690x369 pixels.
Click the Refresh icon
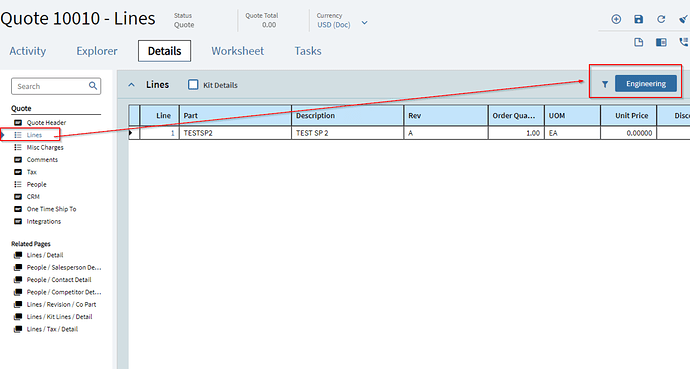(661, 19)
